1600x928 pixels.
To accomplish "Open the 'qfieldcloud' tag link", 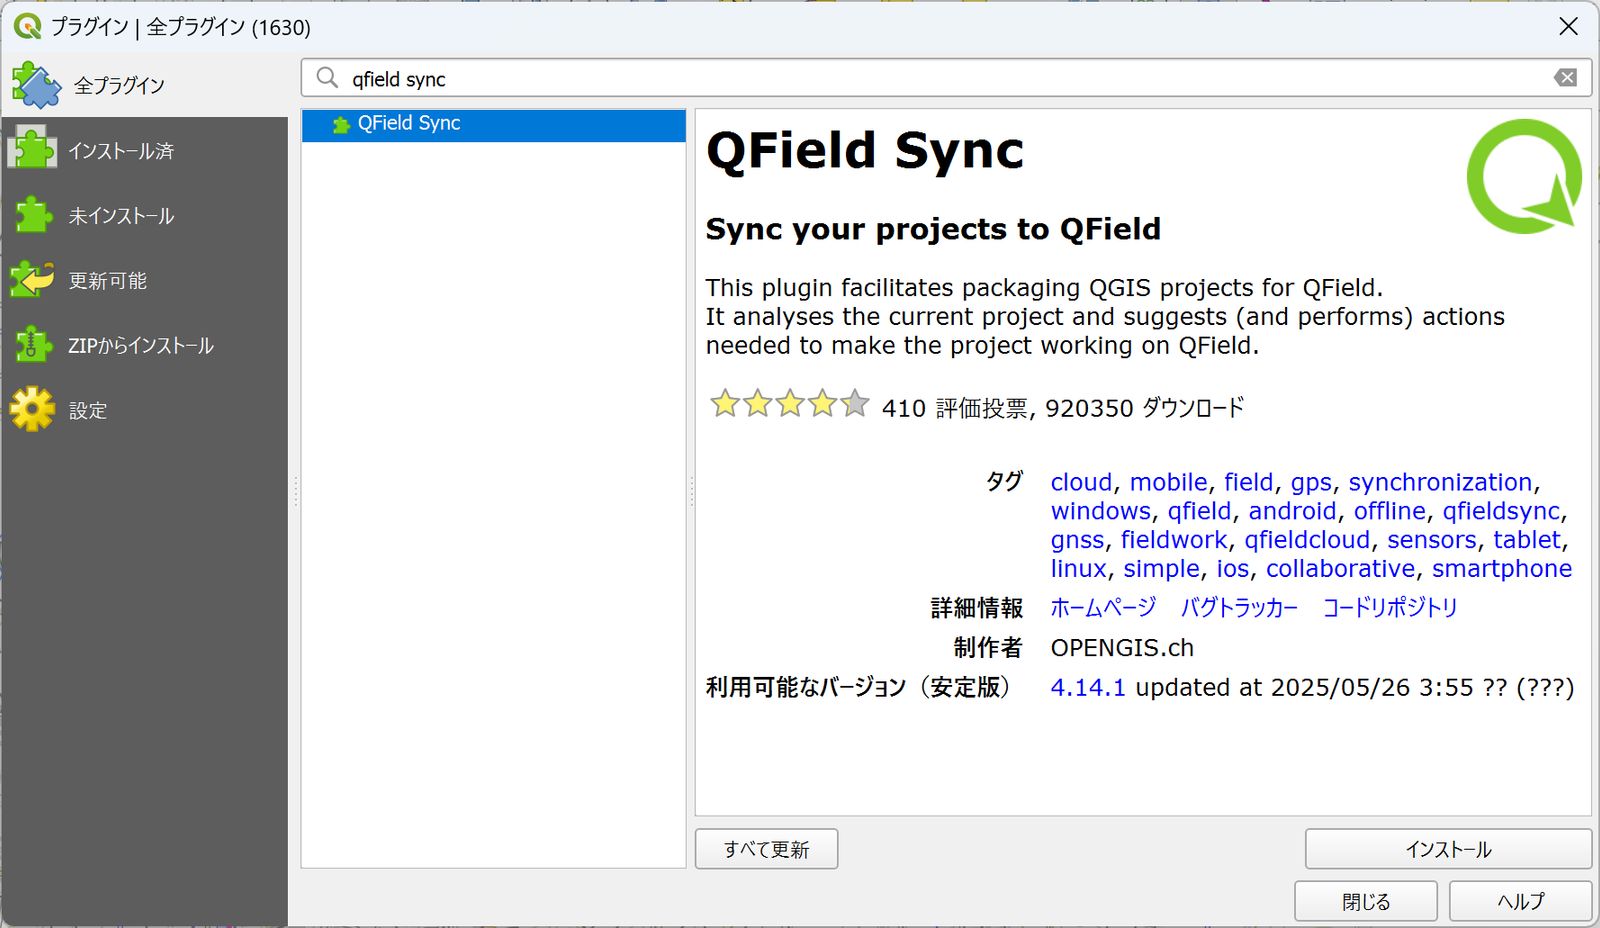I will coord(1307,540).
